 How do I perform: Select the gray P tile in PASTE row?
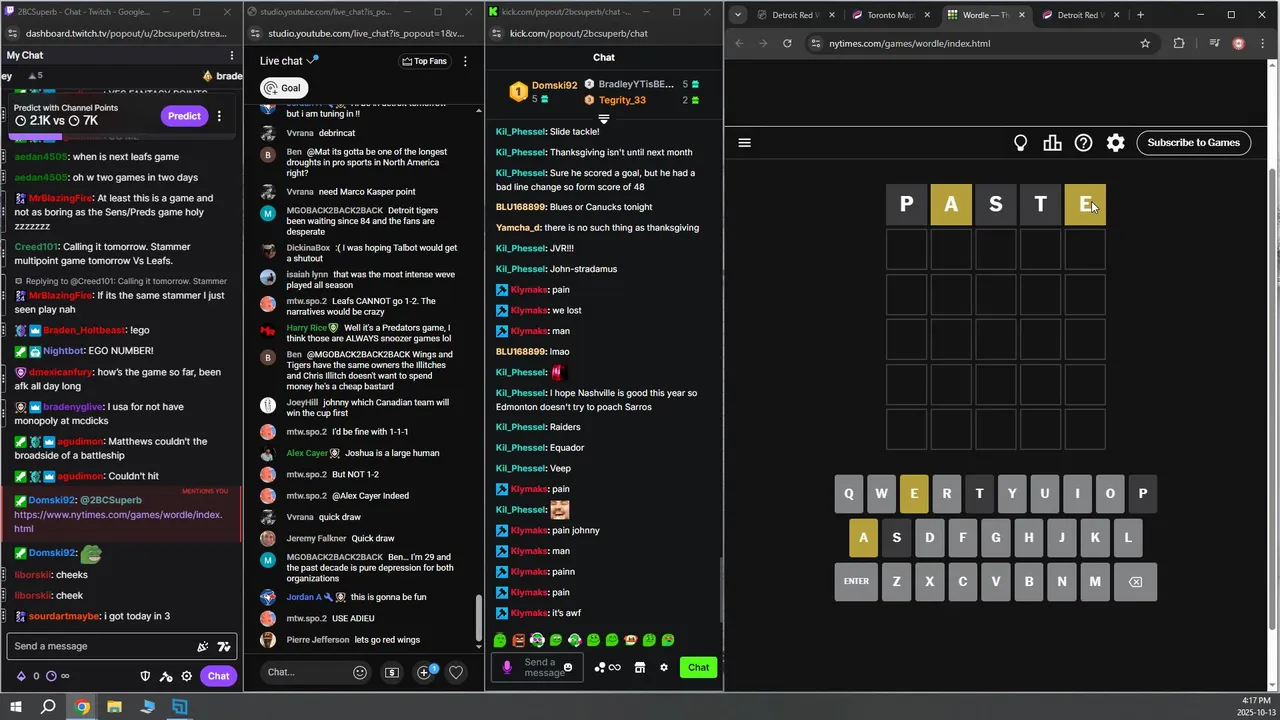point(906,204)
